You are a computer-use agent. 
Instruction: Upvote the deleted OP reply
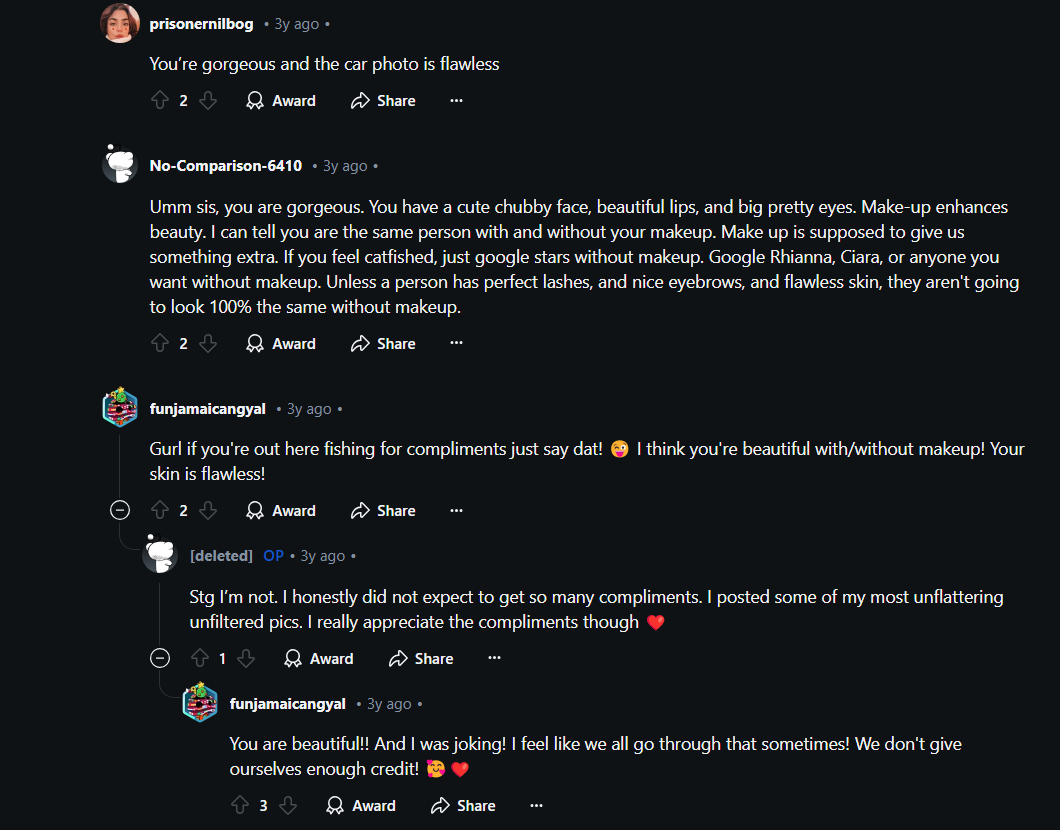(x=199, y=659)
